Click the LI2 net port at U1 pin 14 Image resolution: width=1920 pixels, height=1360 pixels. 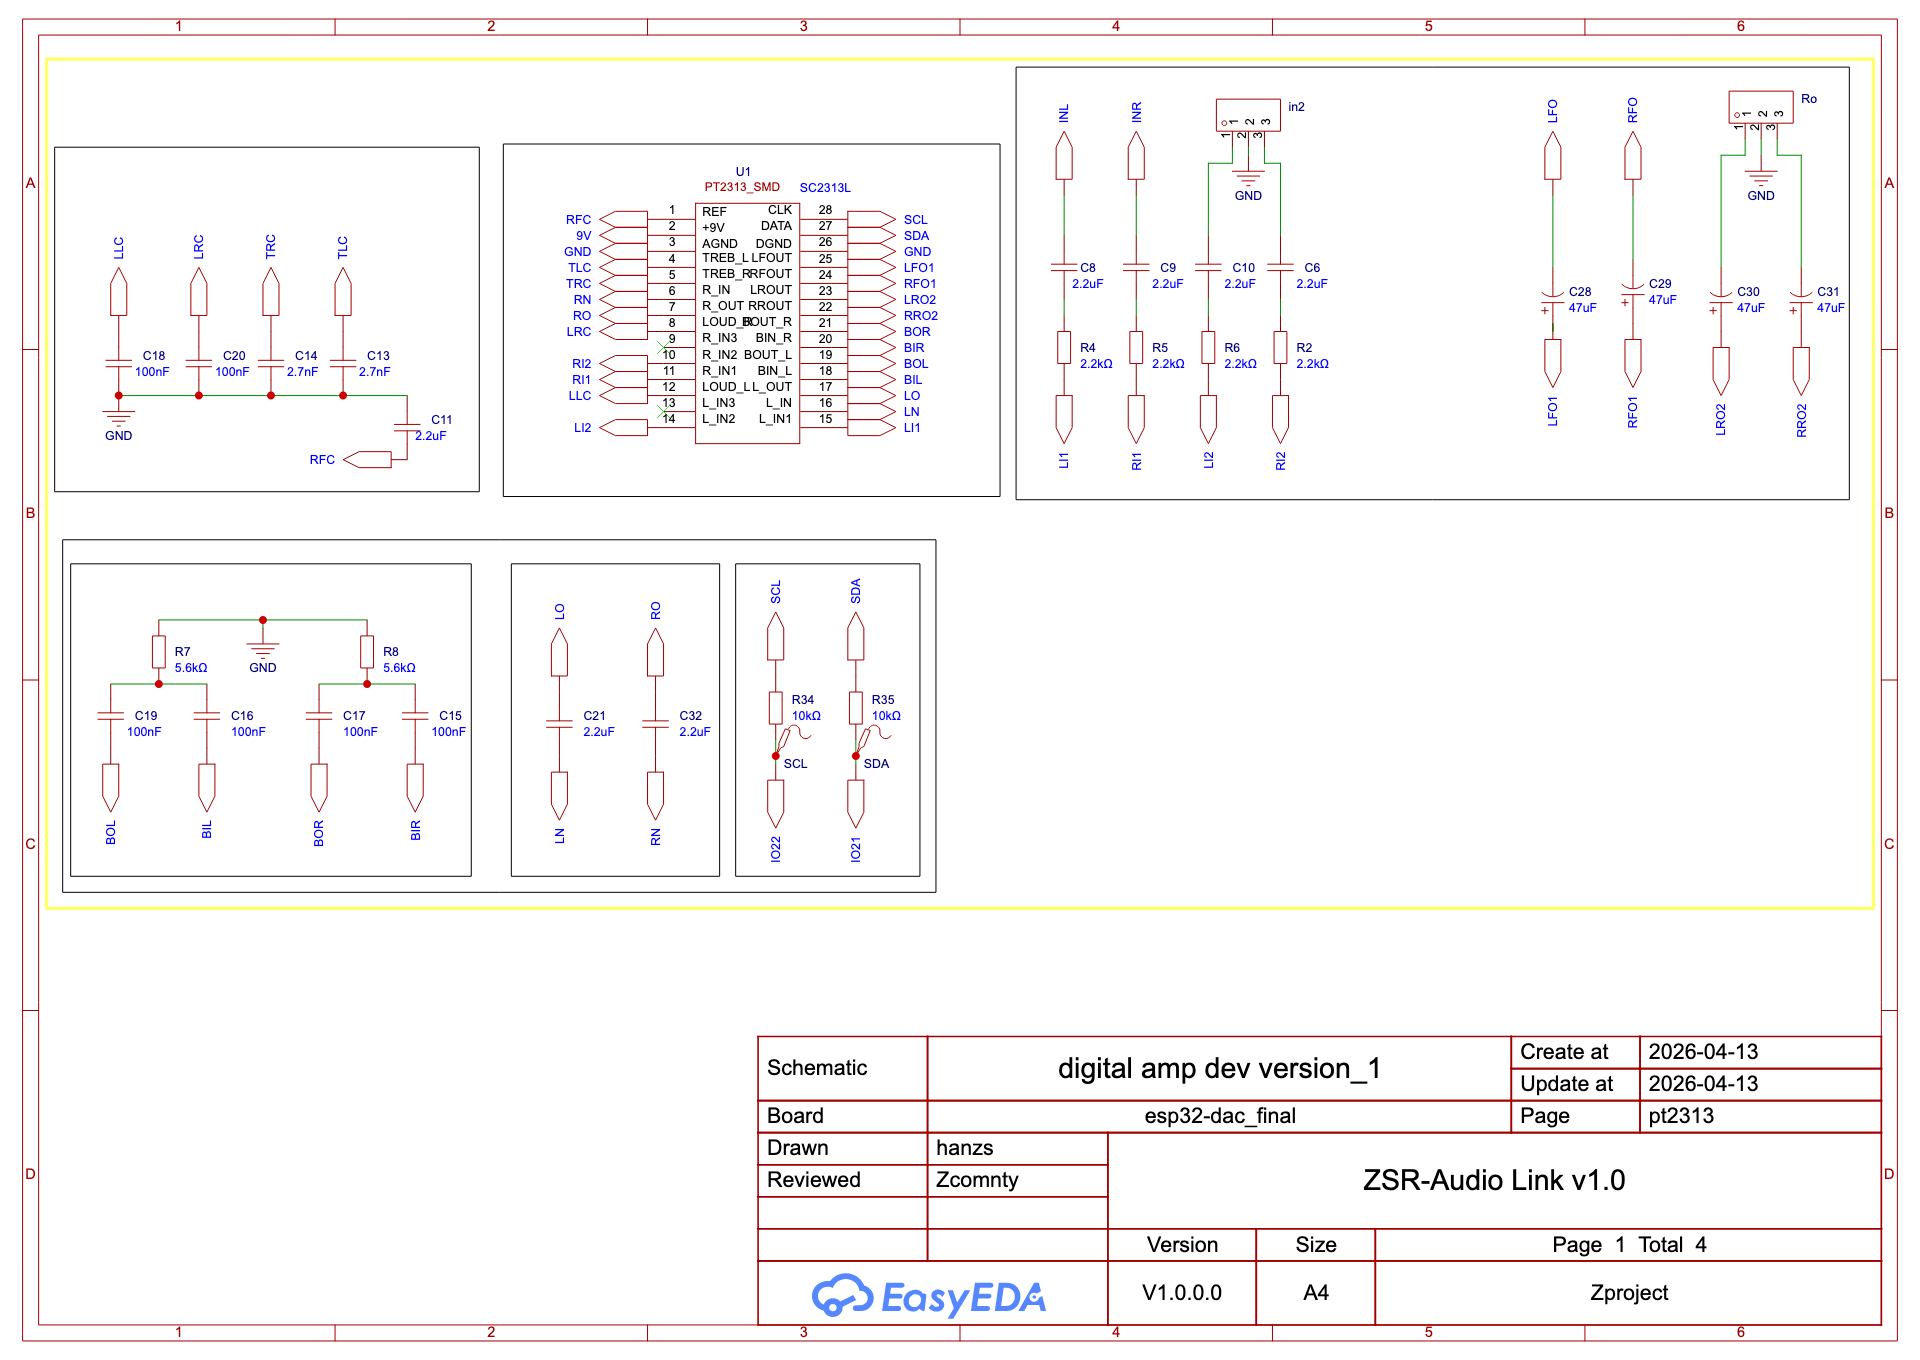click(623, 427)
